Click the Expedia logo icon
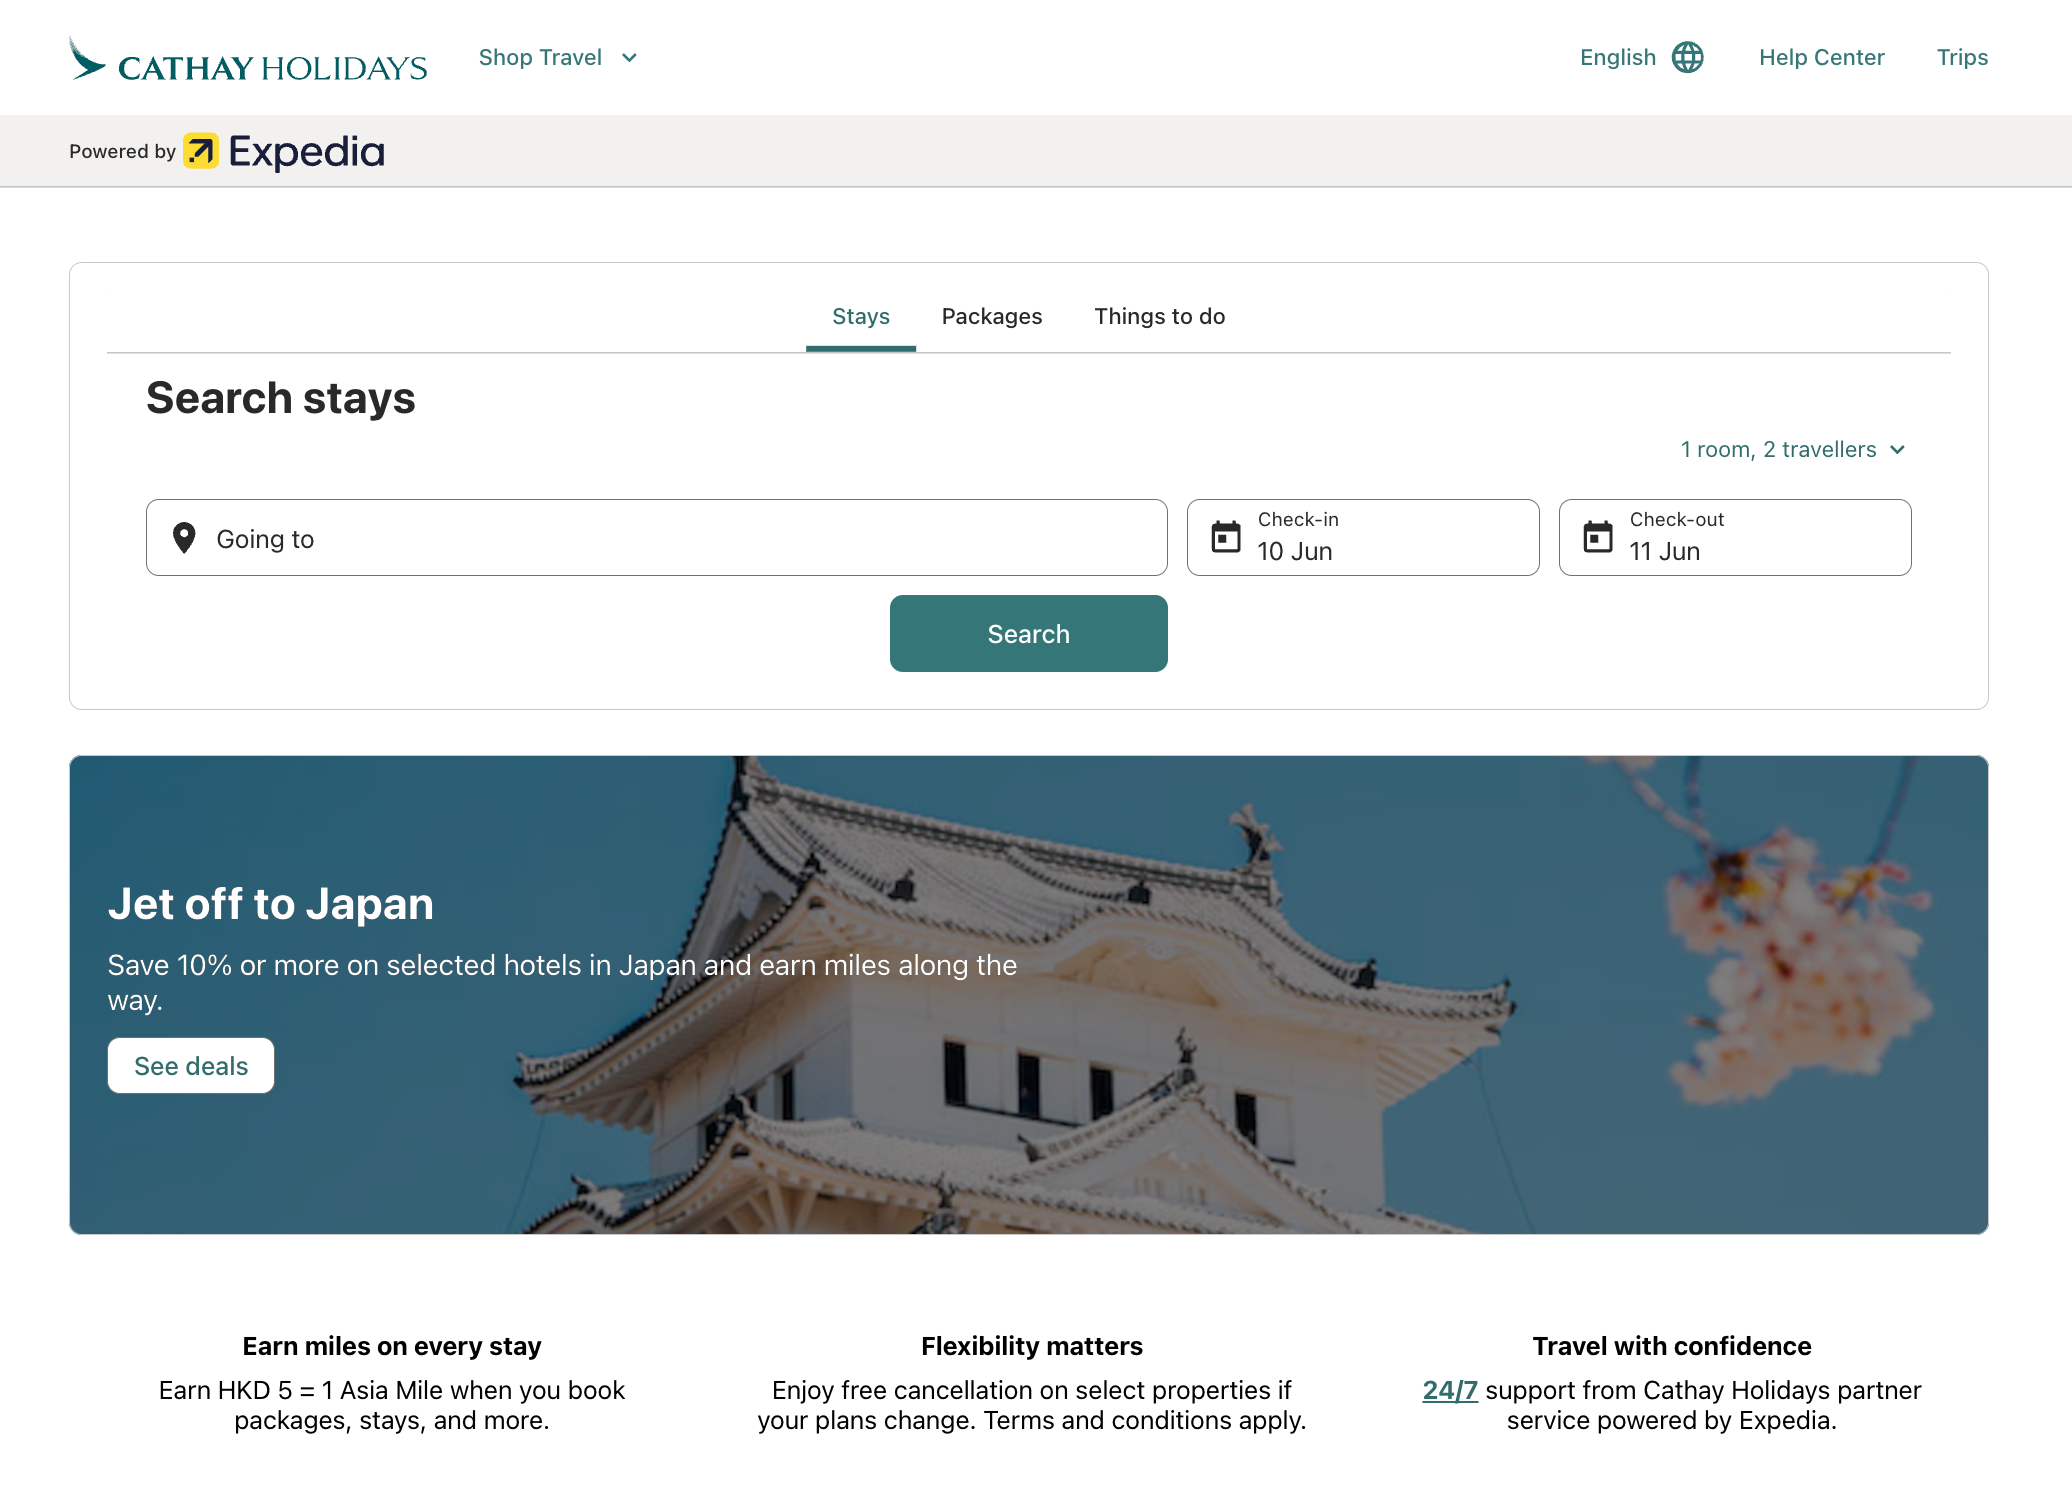Image resolution: width=2072 pixels, height=1490 pixels. point(201,151)
